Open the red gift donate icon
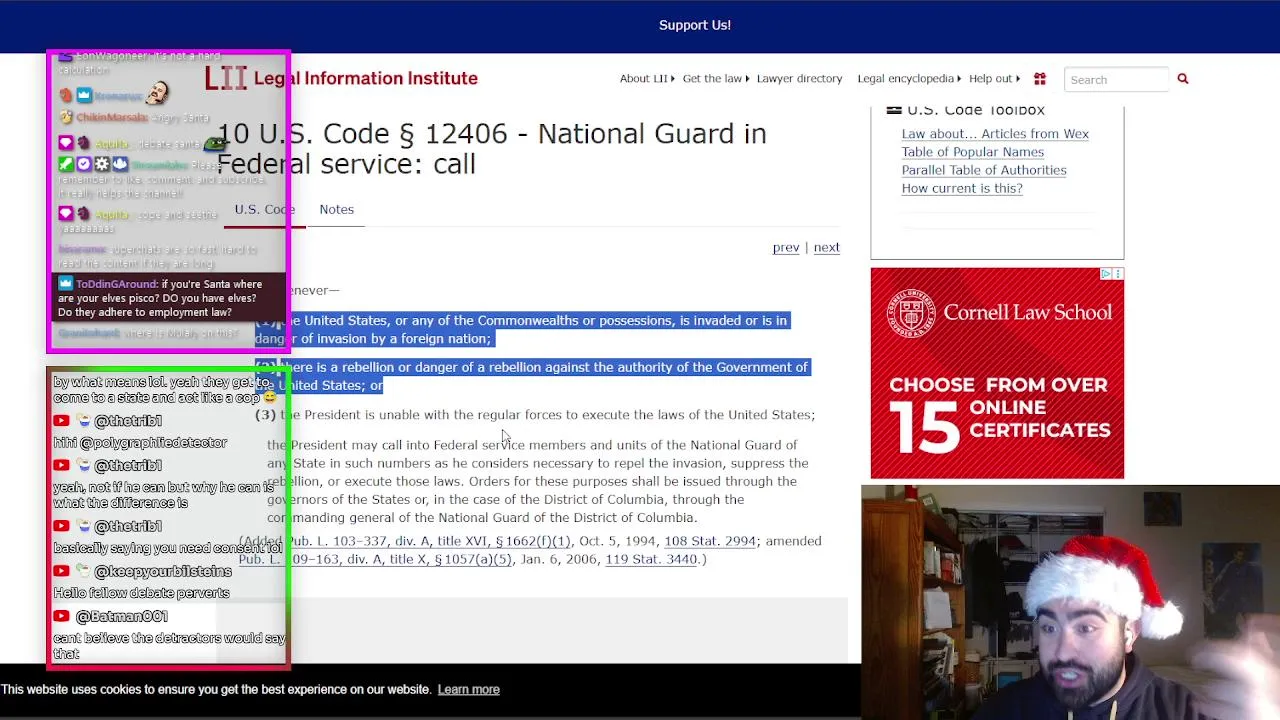Screen dimensions: 1280x720 click(x=1039, y=79)
